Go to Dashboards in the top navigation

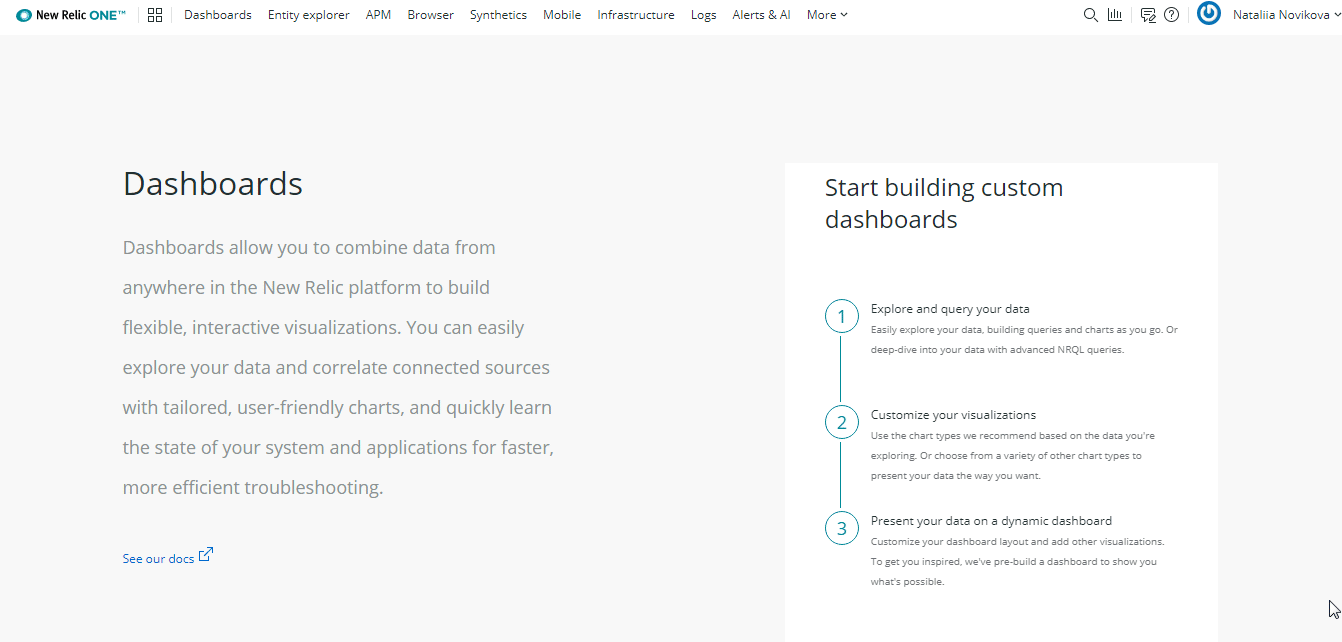click(x=218, y=15)
